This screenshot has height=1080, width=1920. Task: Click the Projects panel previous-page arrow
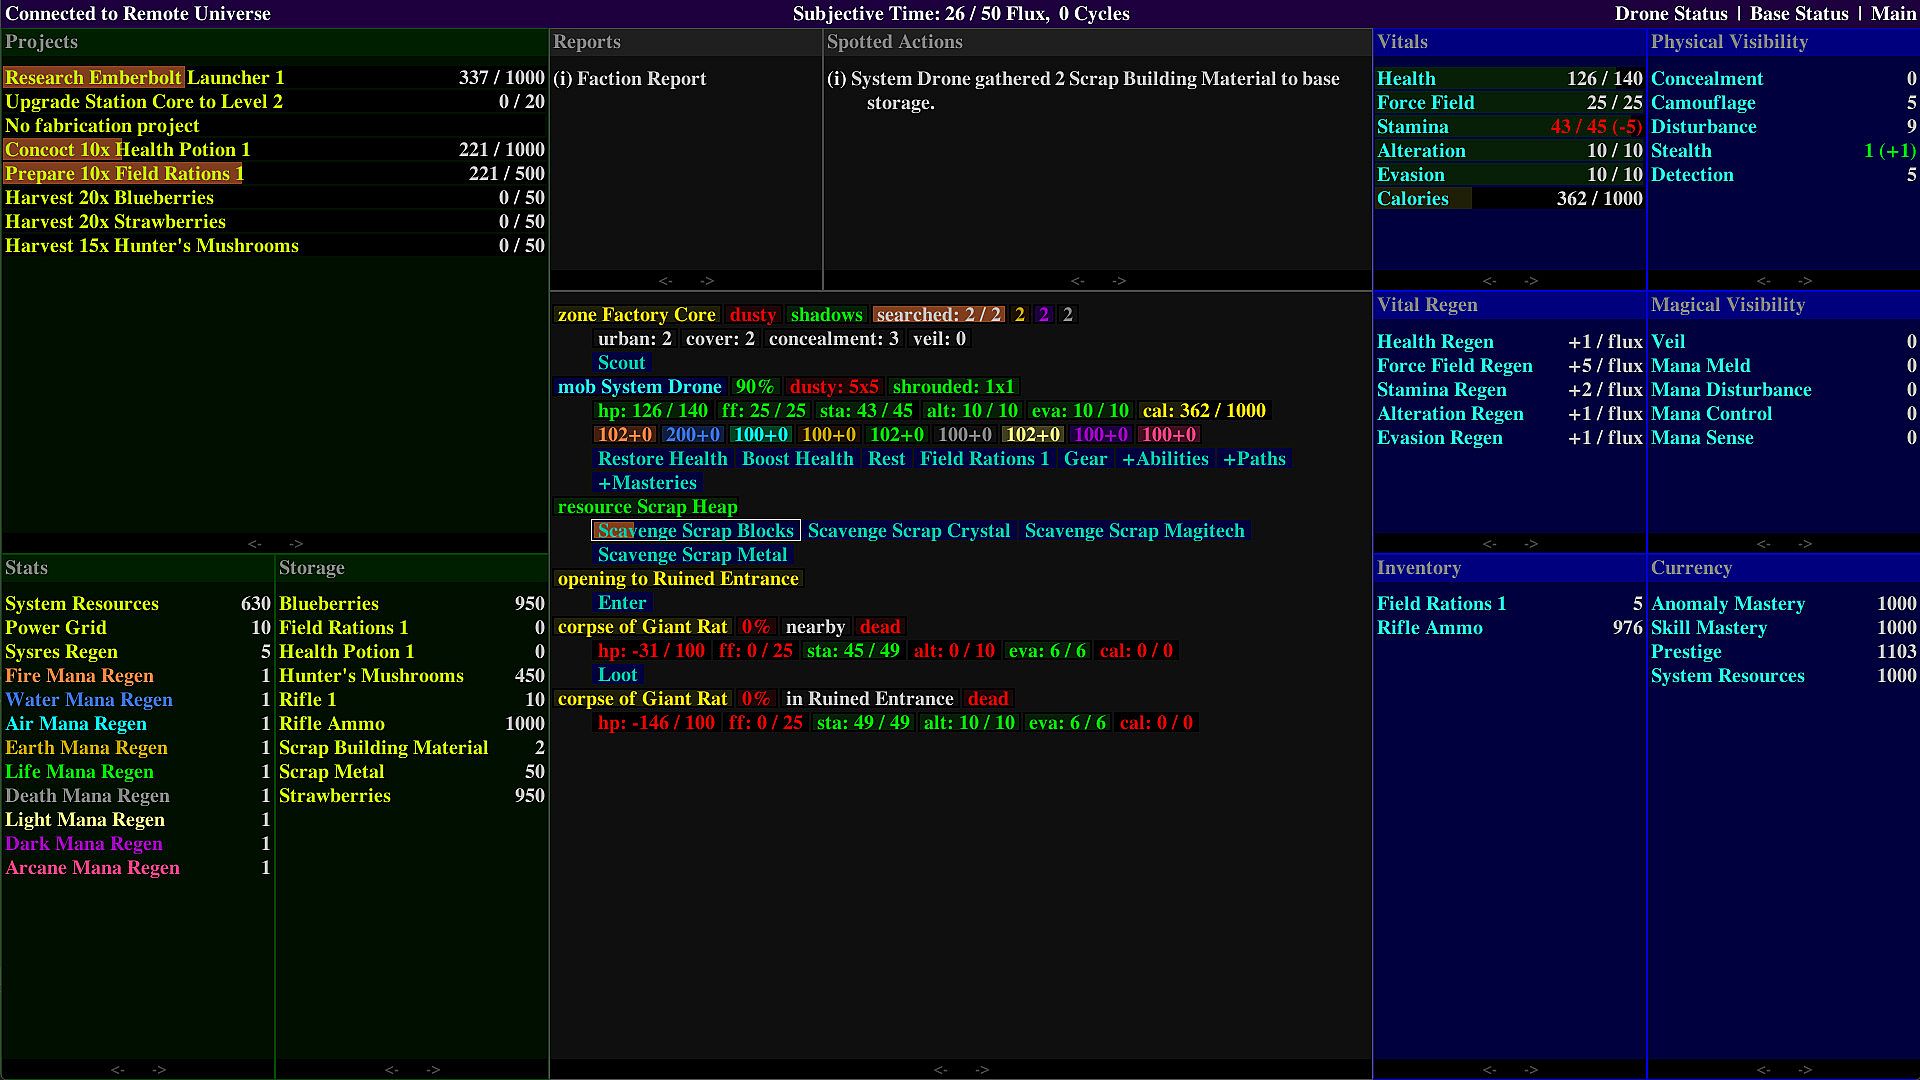pyautogui.click(x=254, y=544)
